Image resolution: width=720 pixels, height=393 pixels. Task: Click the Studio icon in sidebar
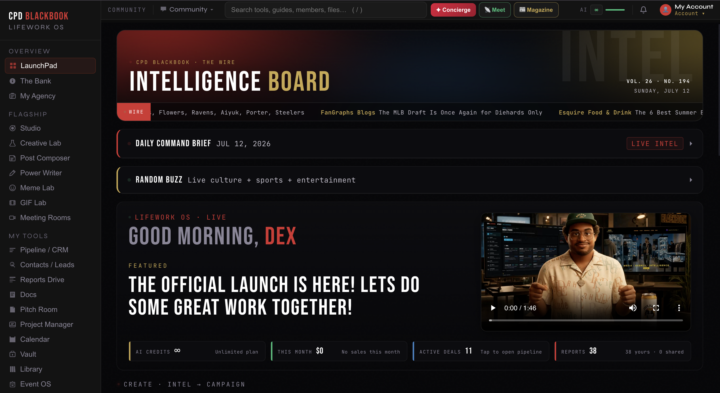[x=12, y=128]
